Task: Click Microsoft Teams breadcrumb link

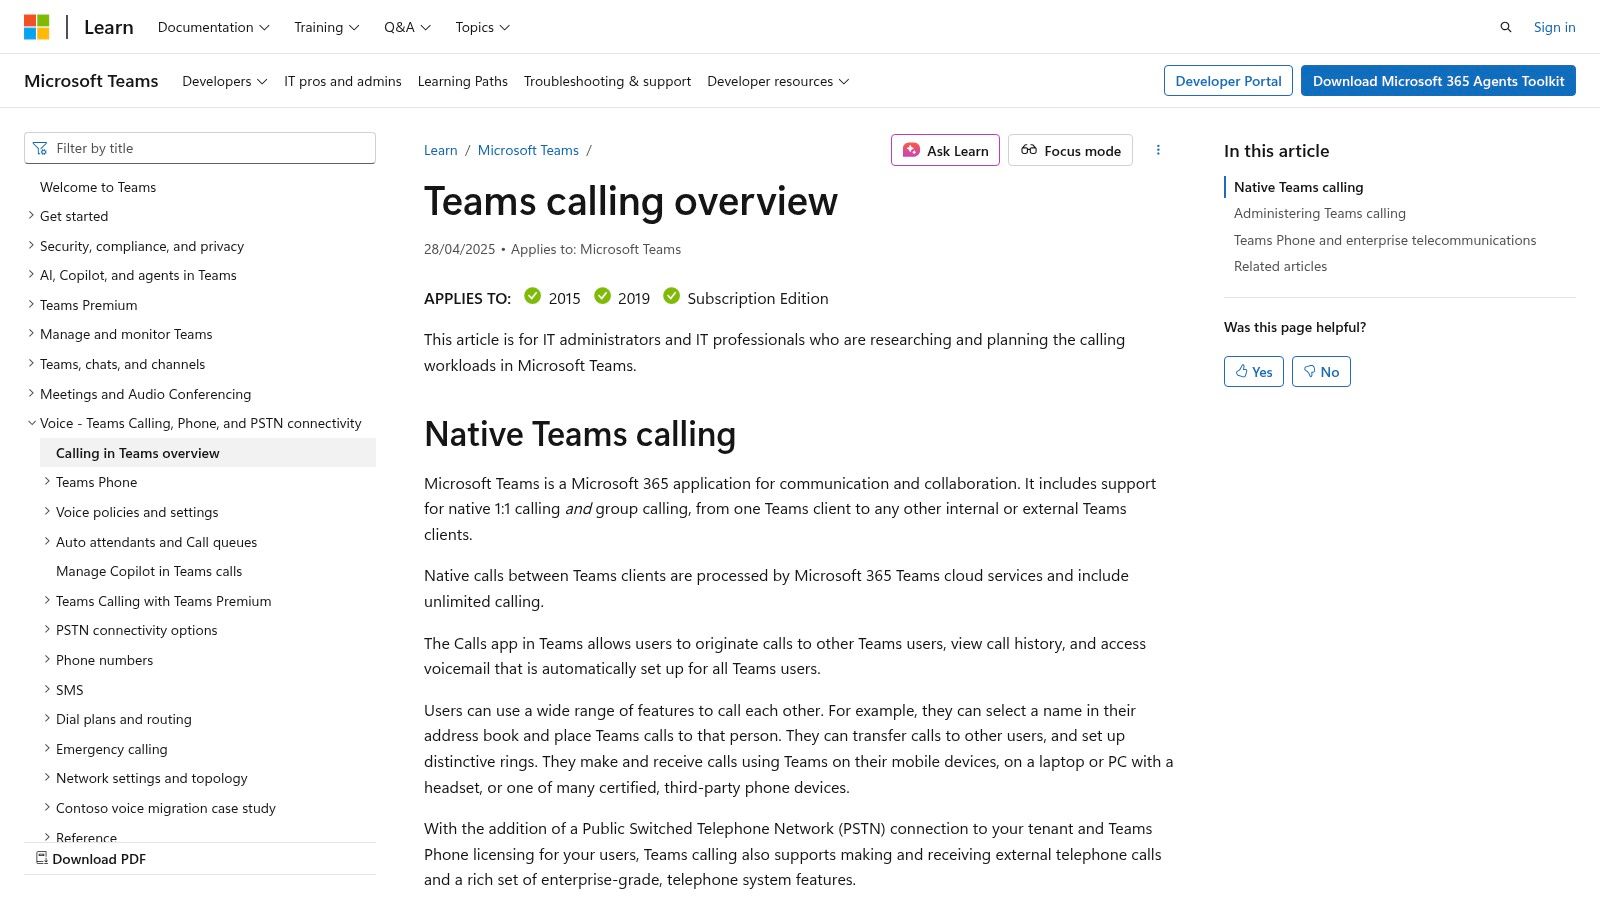Action: click(528, 150)
